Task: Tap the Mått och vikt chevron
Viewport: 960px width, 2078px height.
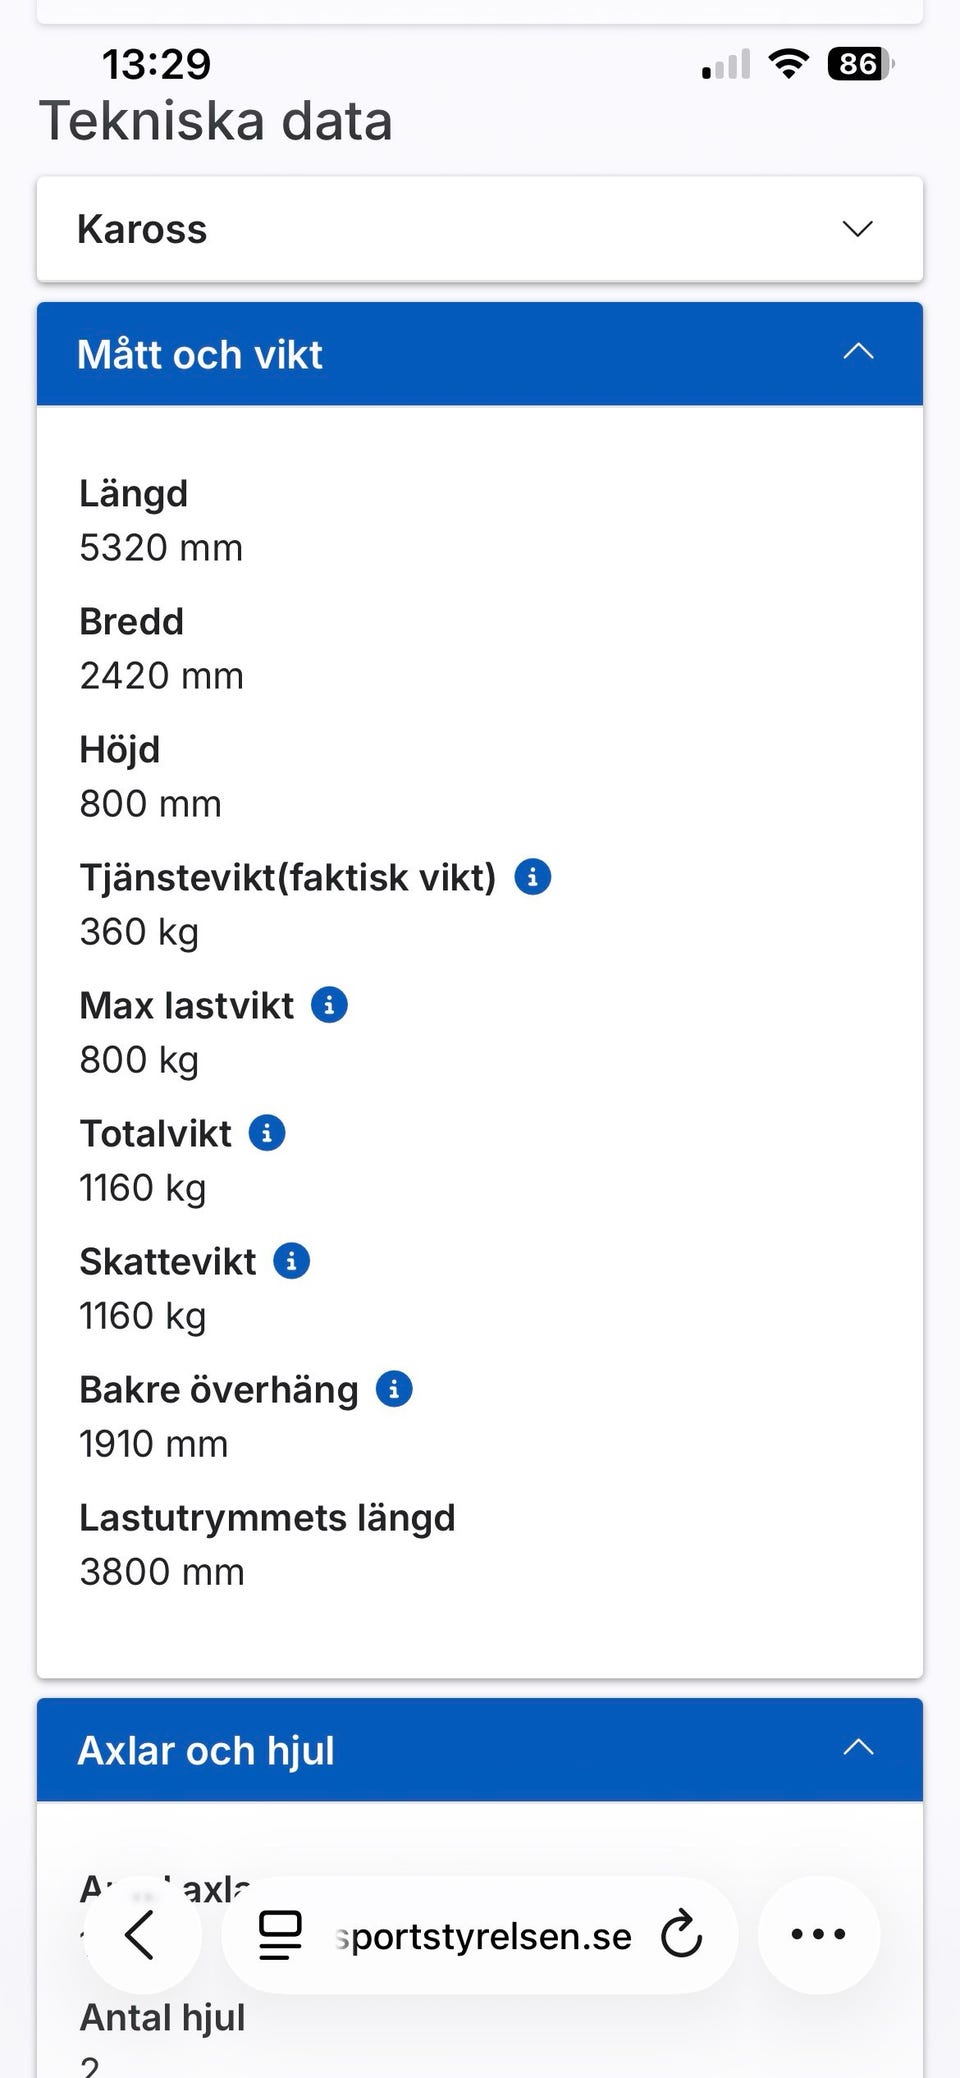Action: tap(858, 352)
